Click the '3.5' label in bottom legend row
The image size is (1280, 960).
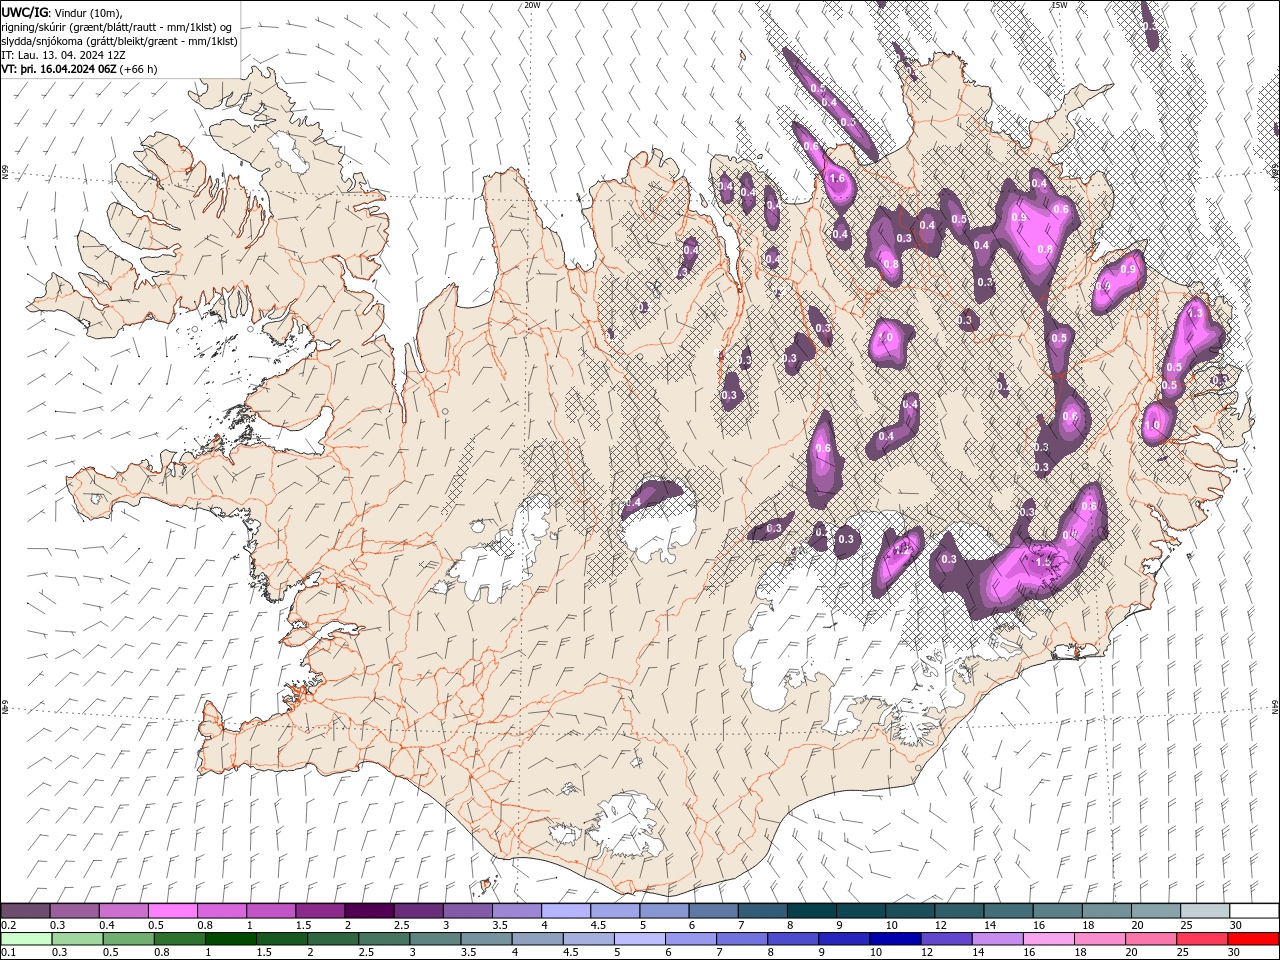[x=468, y=953]
